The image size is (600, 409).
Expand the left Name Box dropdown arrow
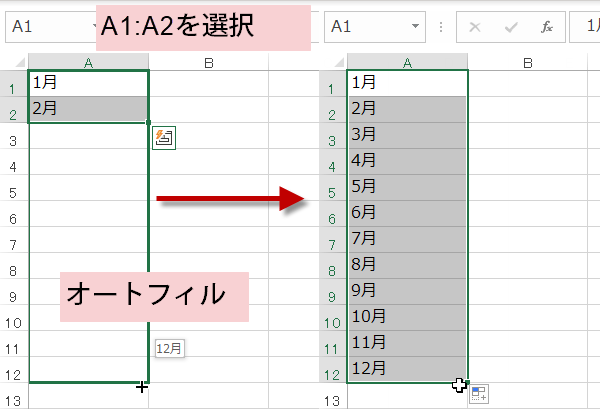[96, 27]
